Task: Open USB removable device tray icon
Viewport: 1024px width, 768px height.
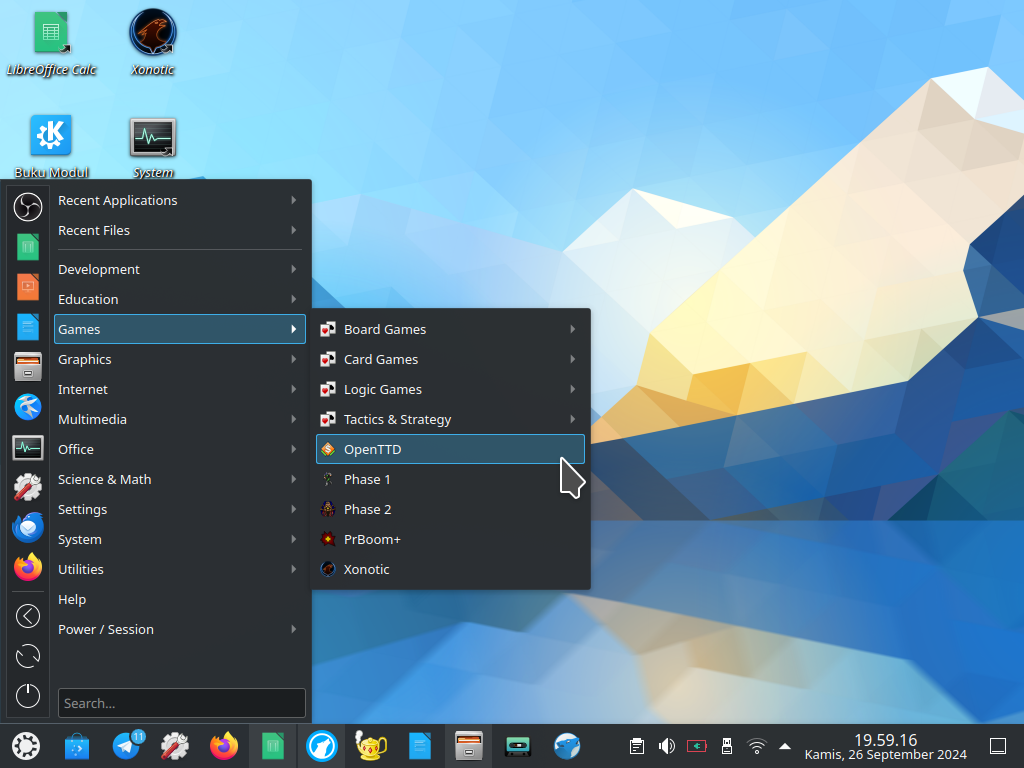Action: [x=727, y=746]
